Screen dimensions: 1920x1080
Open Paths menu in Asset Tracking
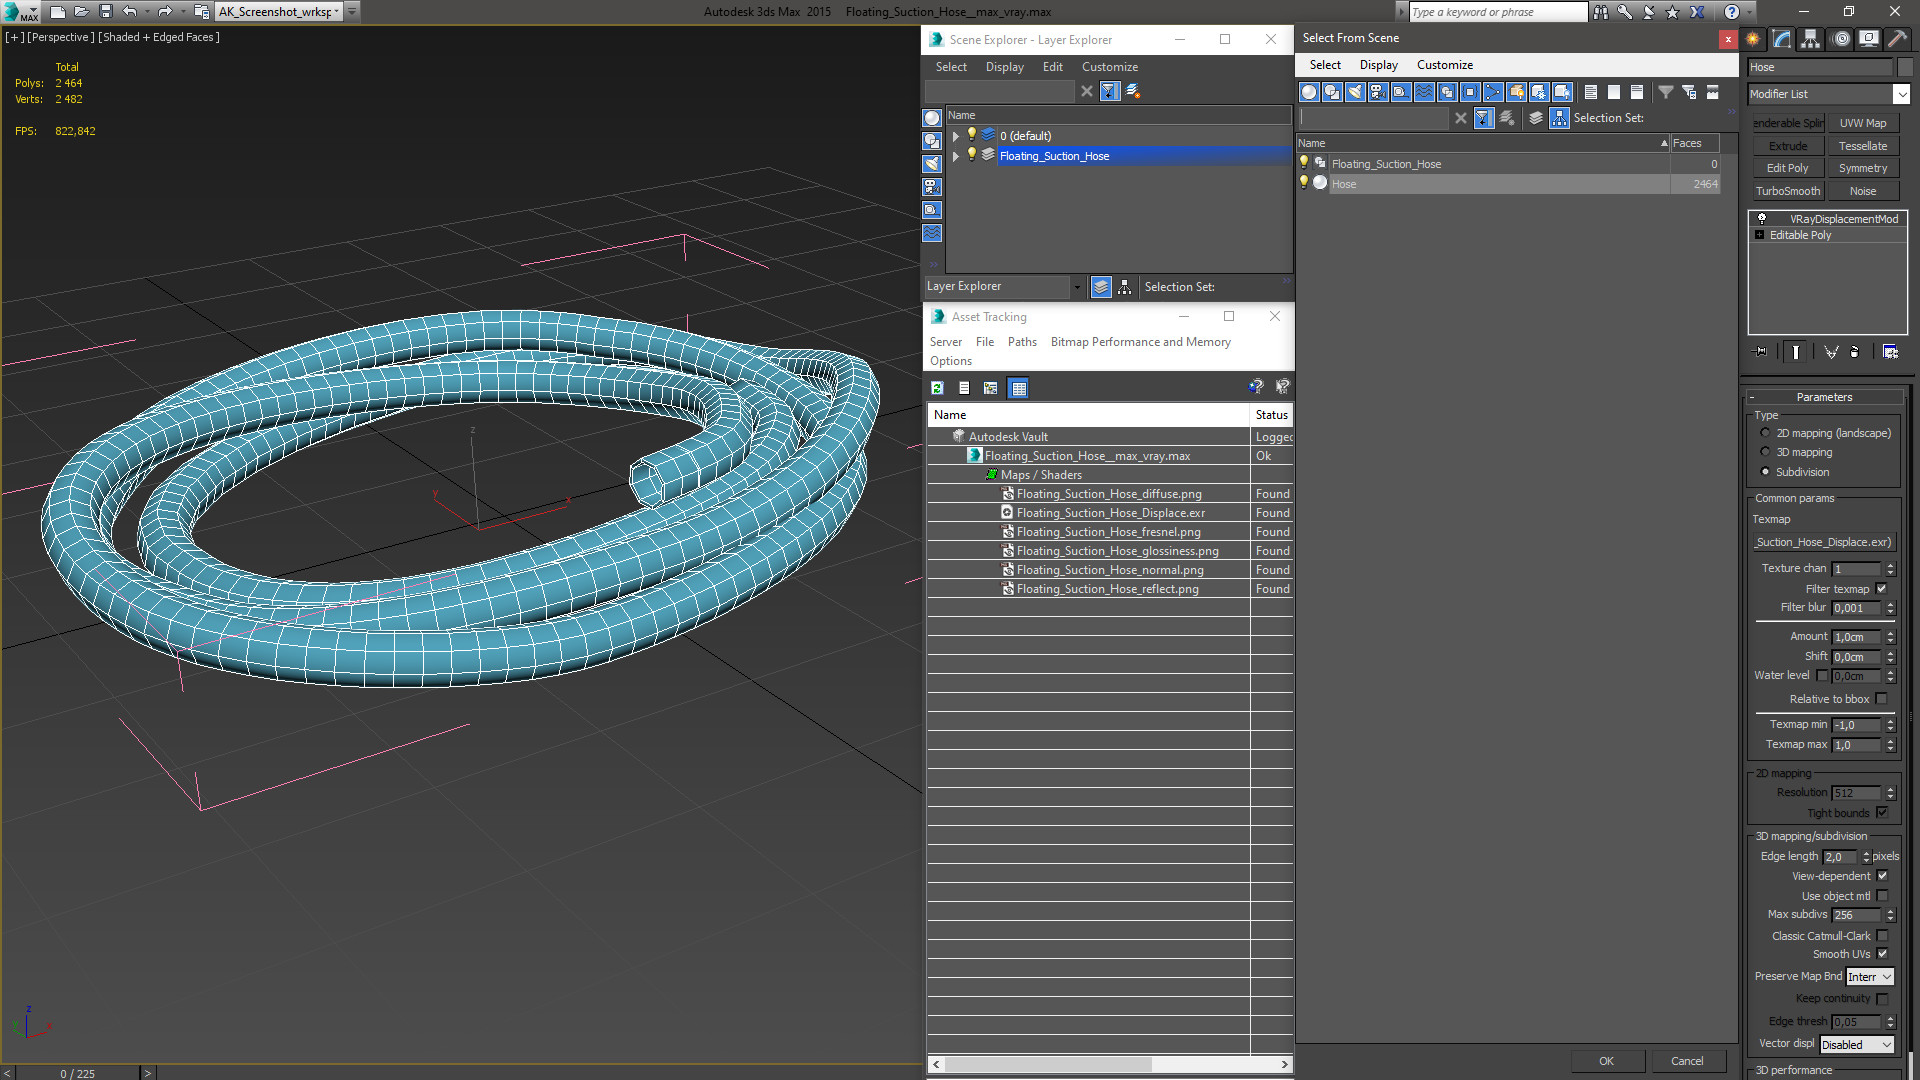[x=1022, y=342]
